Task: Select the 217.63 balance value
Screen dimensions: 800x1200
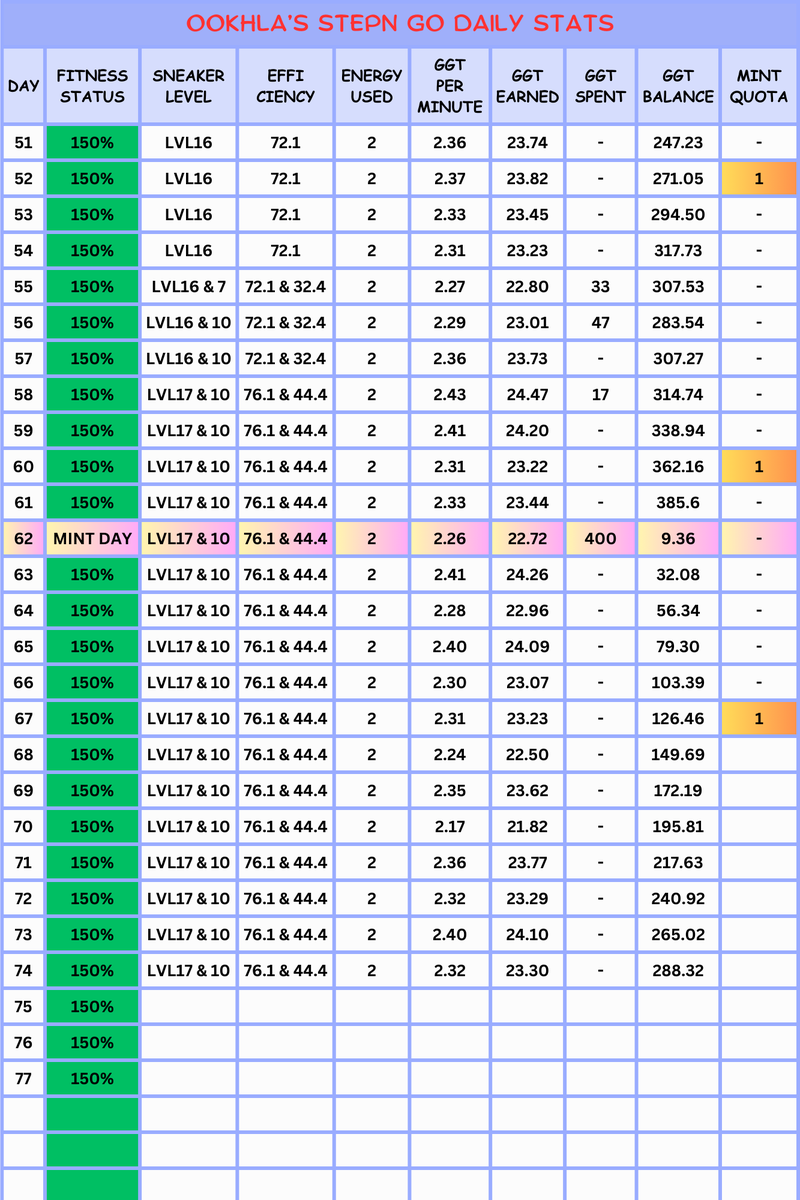Action: coord(678,863)
